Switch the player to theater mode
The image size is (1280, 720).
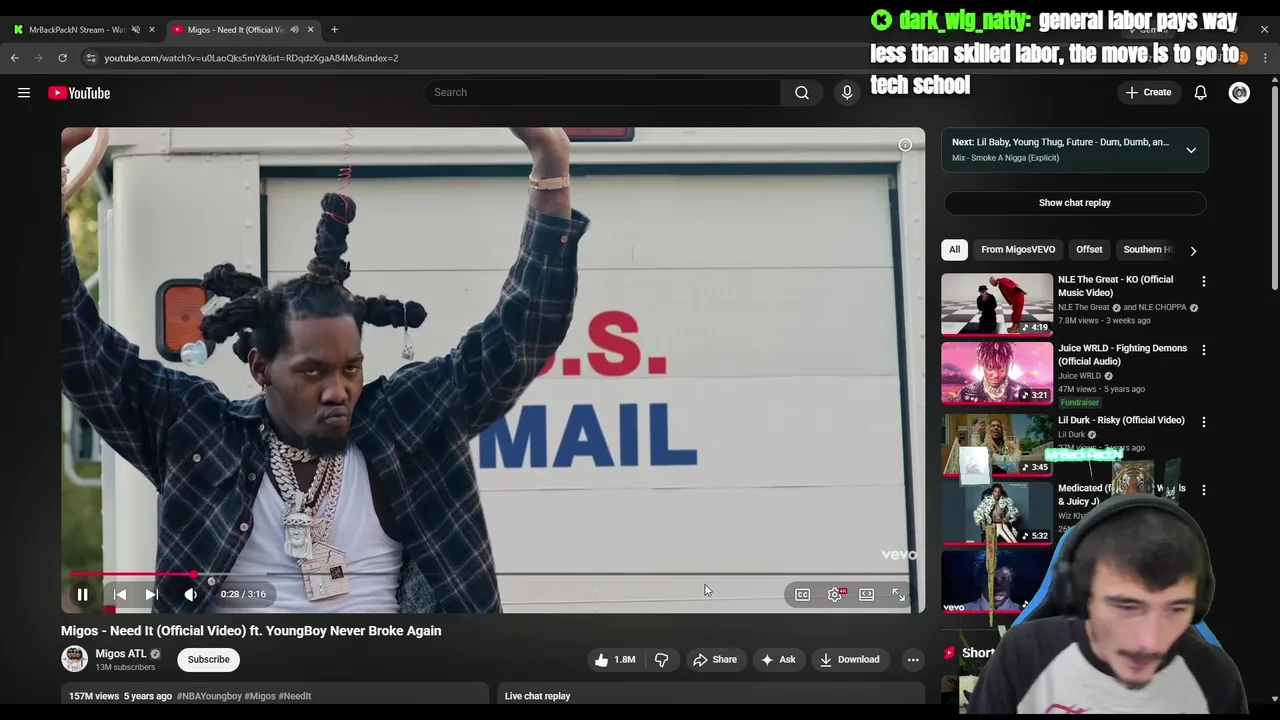(867, 595)
